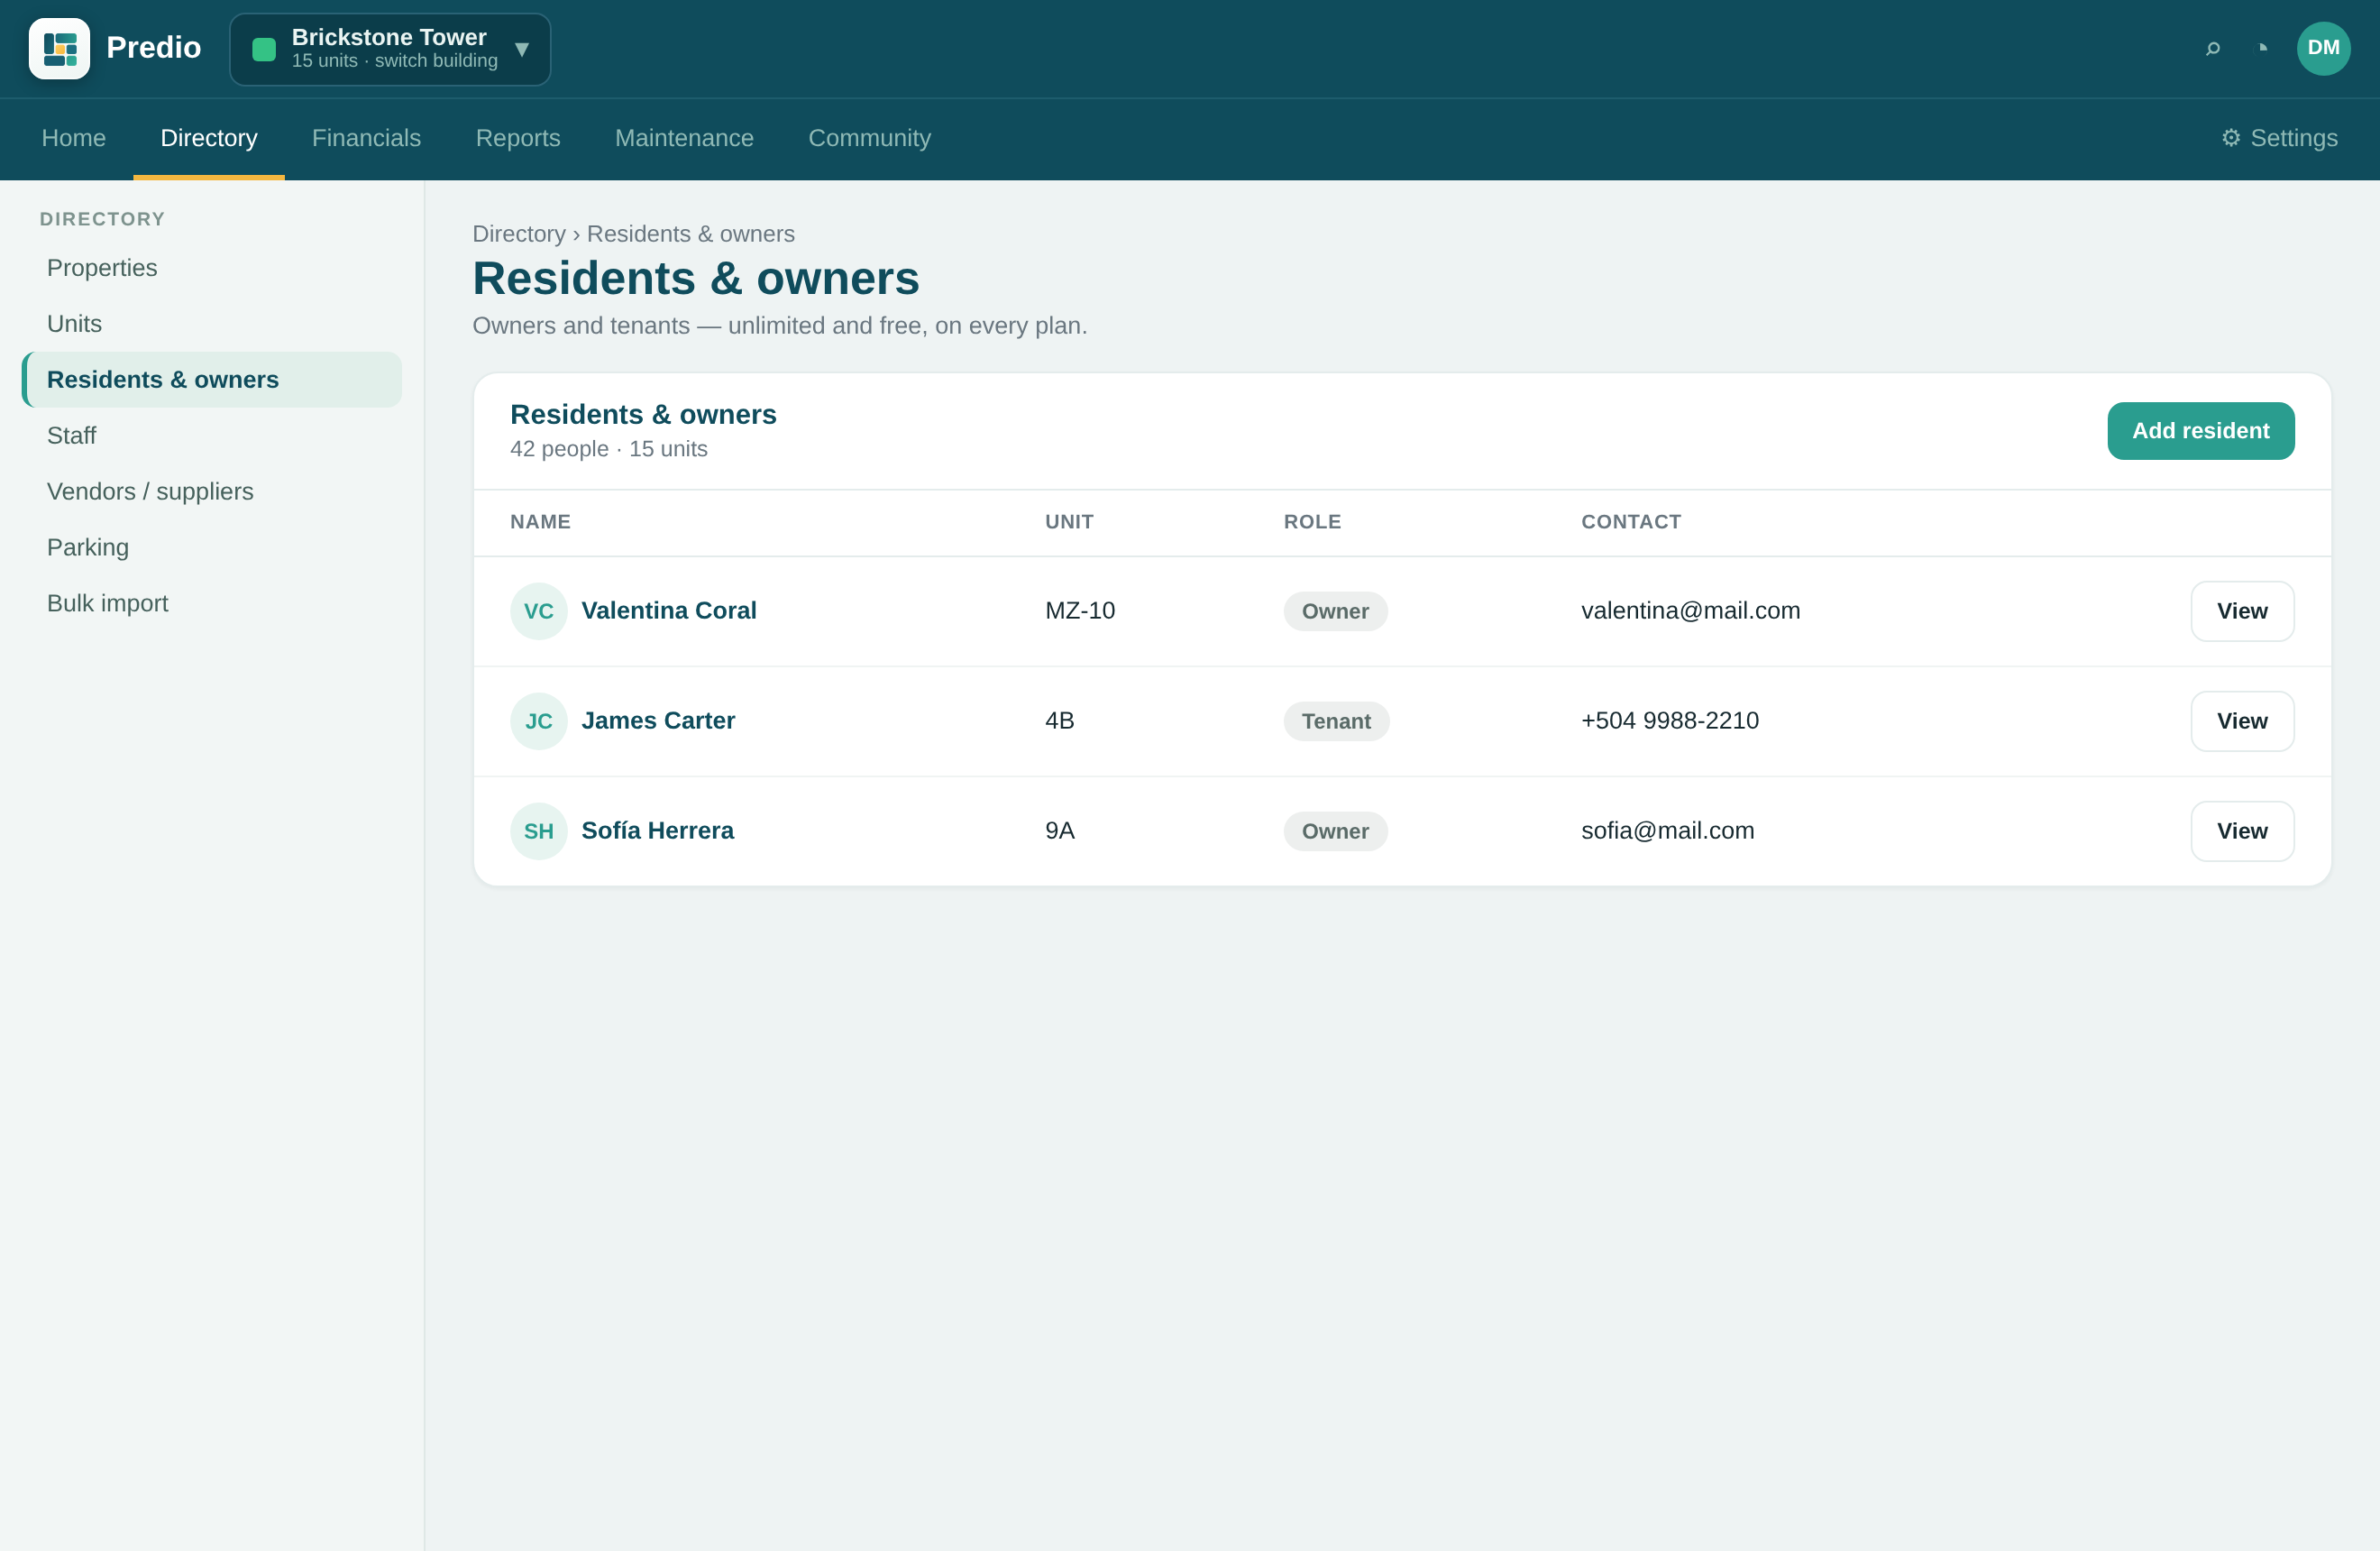
Task: Open James Carter's name link
Action: click(x=658, y=721)
